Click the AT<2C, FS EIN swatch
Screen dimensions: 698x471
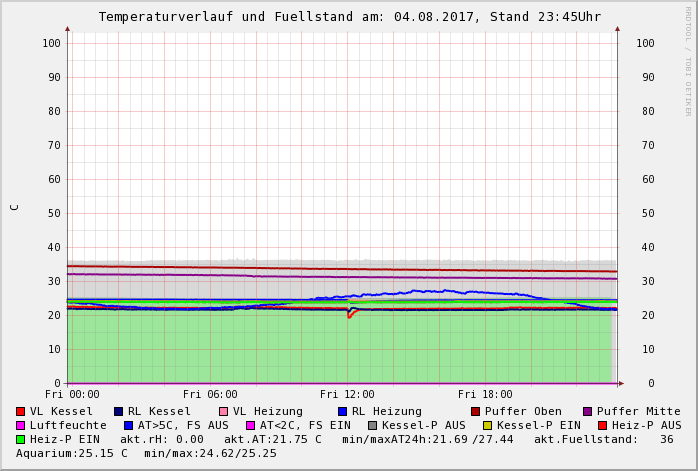[250, 425]
